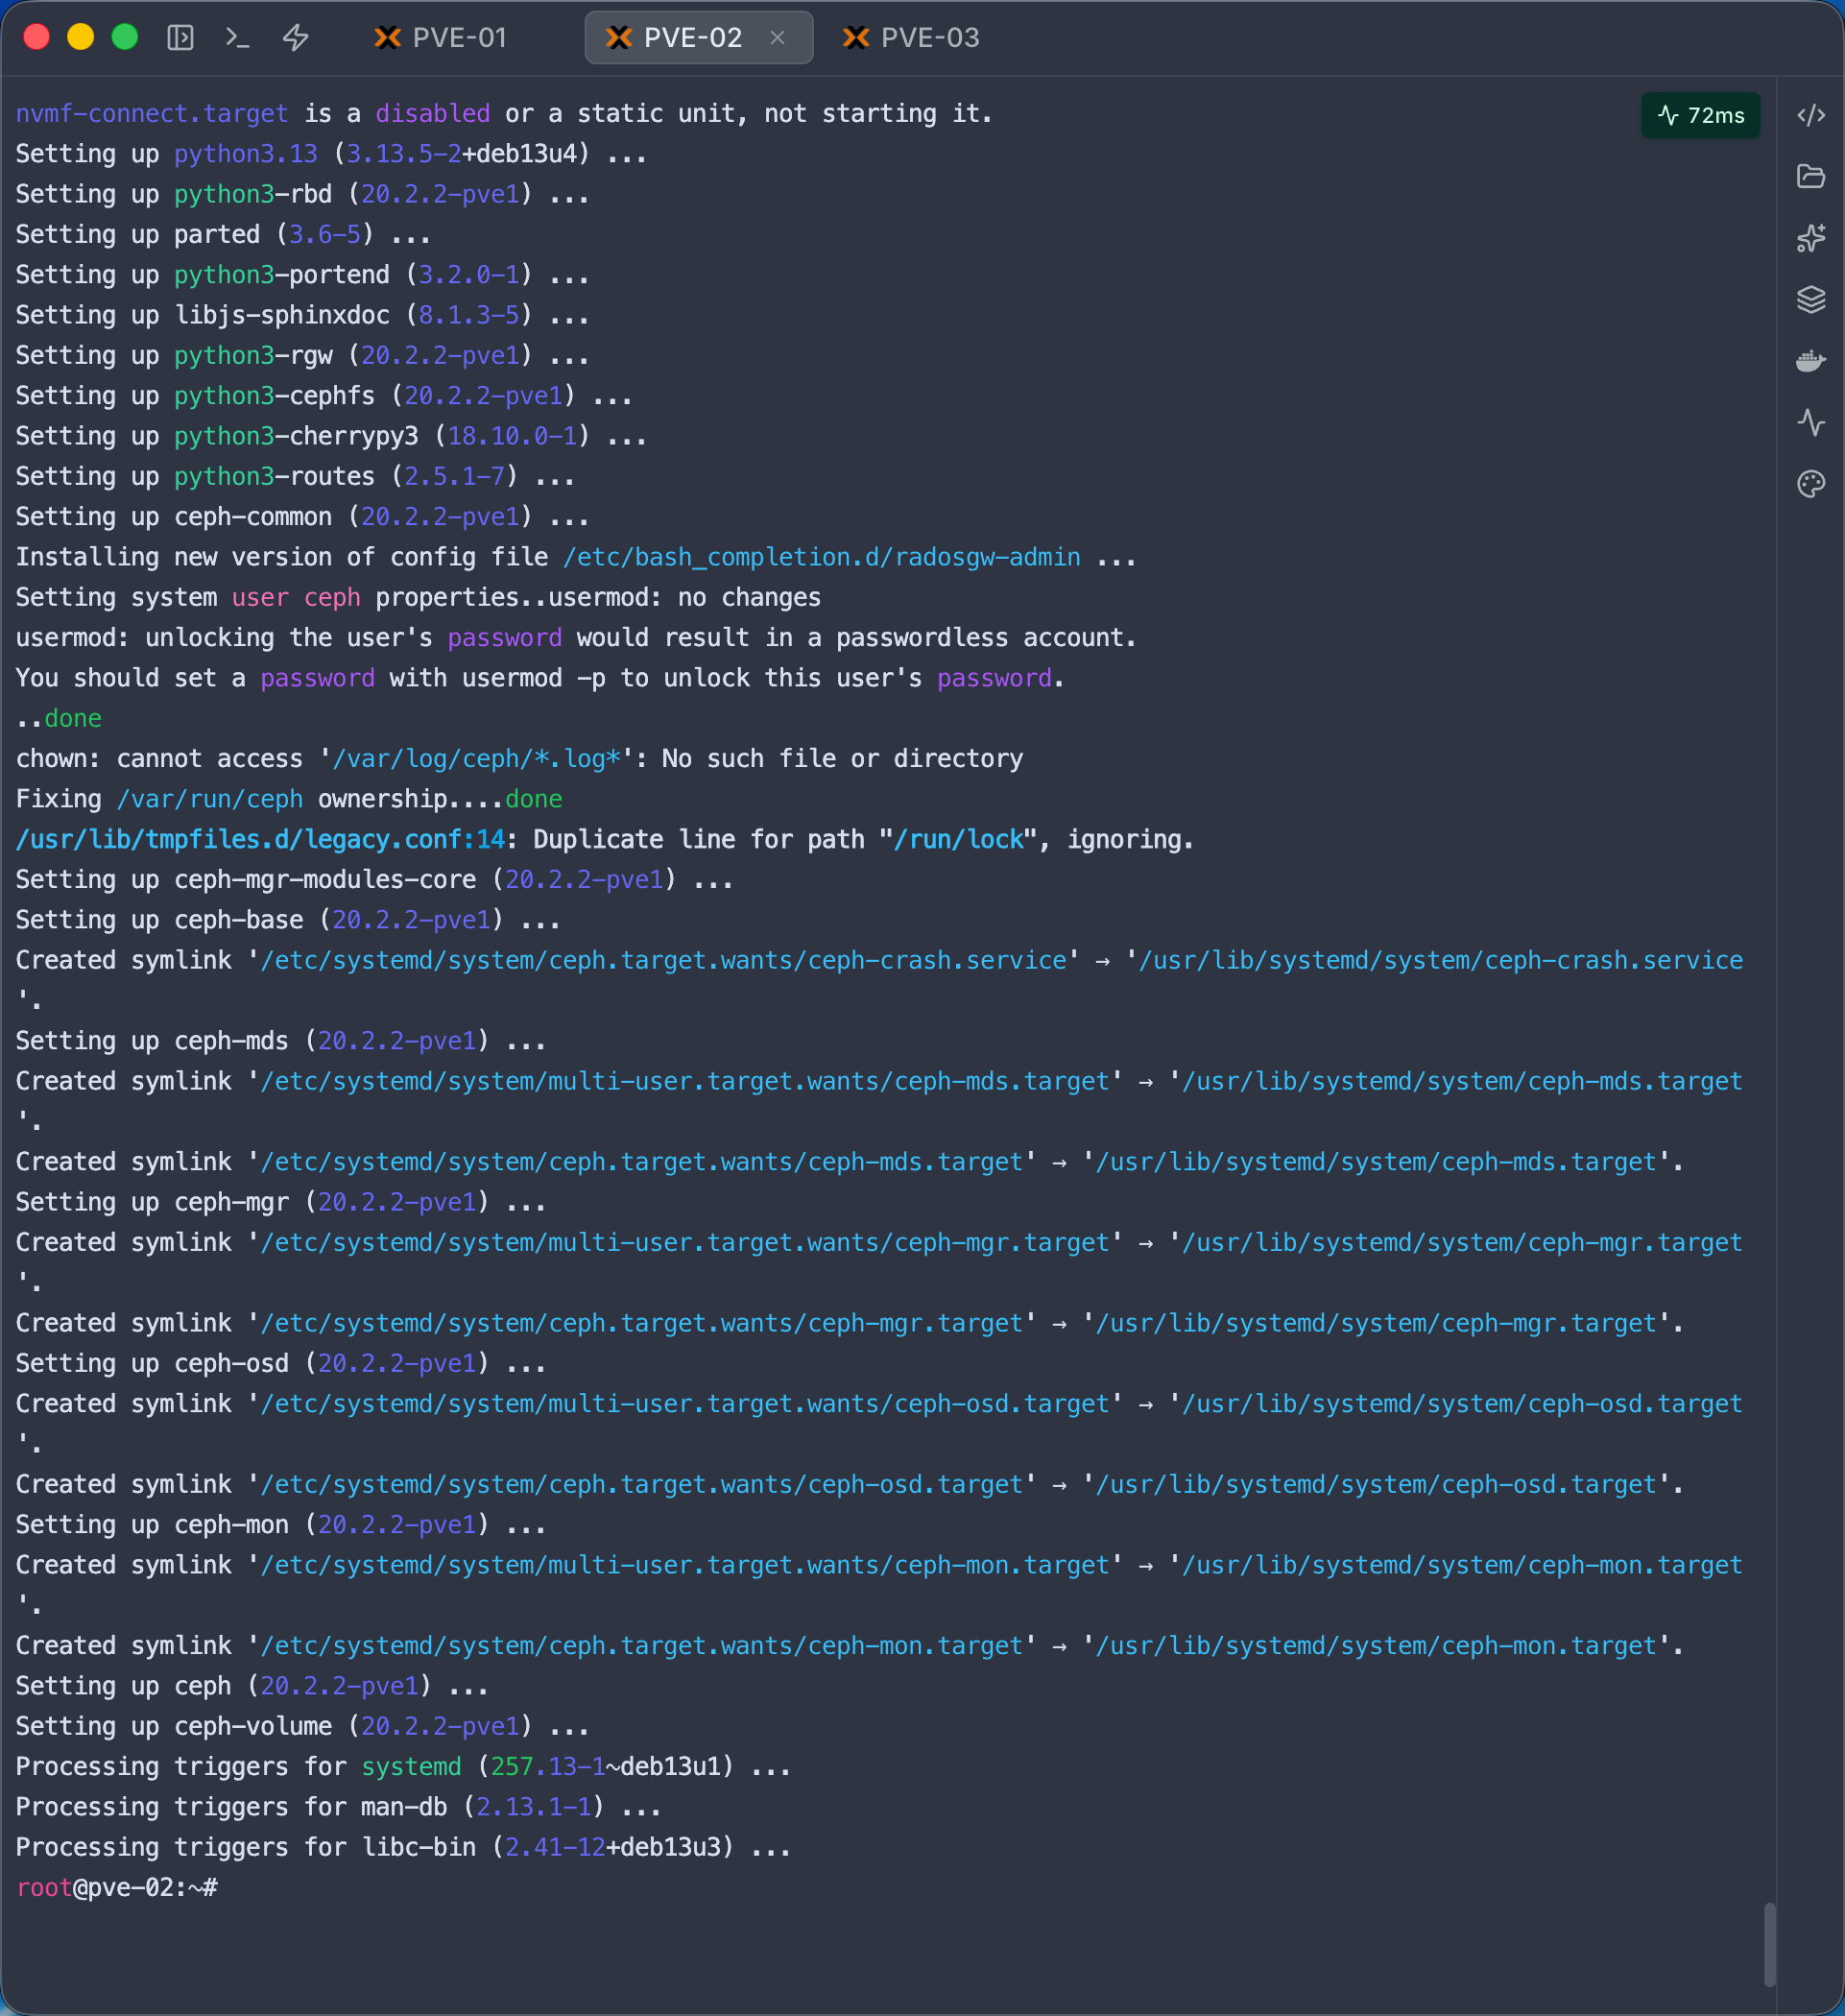
Task: Close the PVE-02 tab
Action: coord(777,38)
